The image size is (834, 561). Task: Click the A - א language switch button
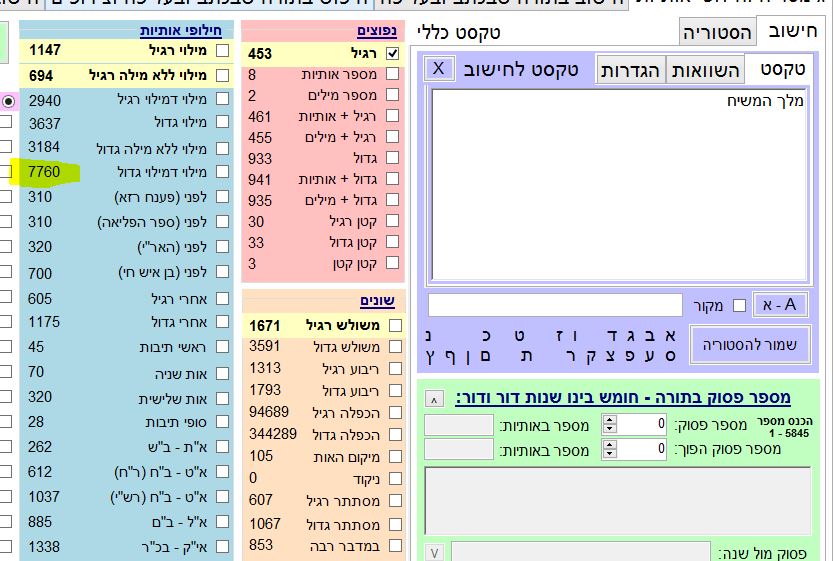point(782,304)
